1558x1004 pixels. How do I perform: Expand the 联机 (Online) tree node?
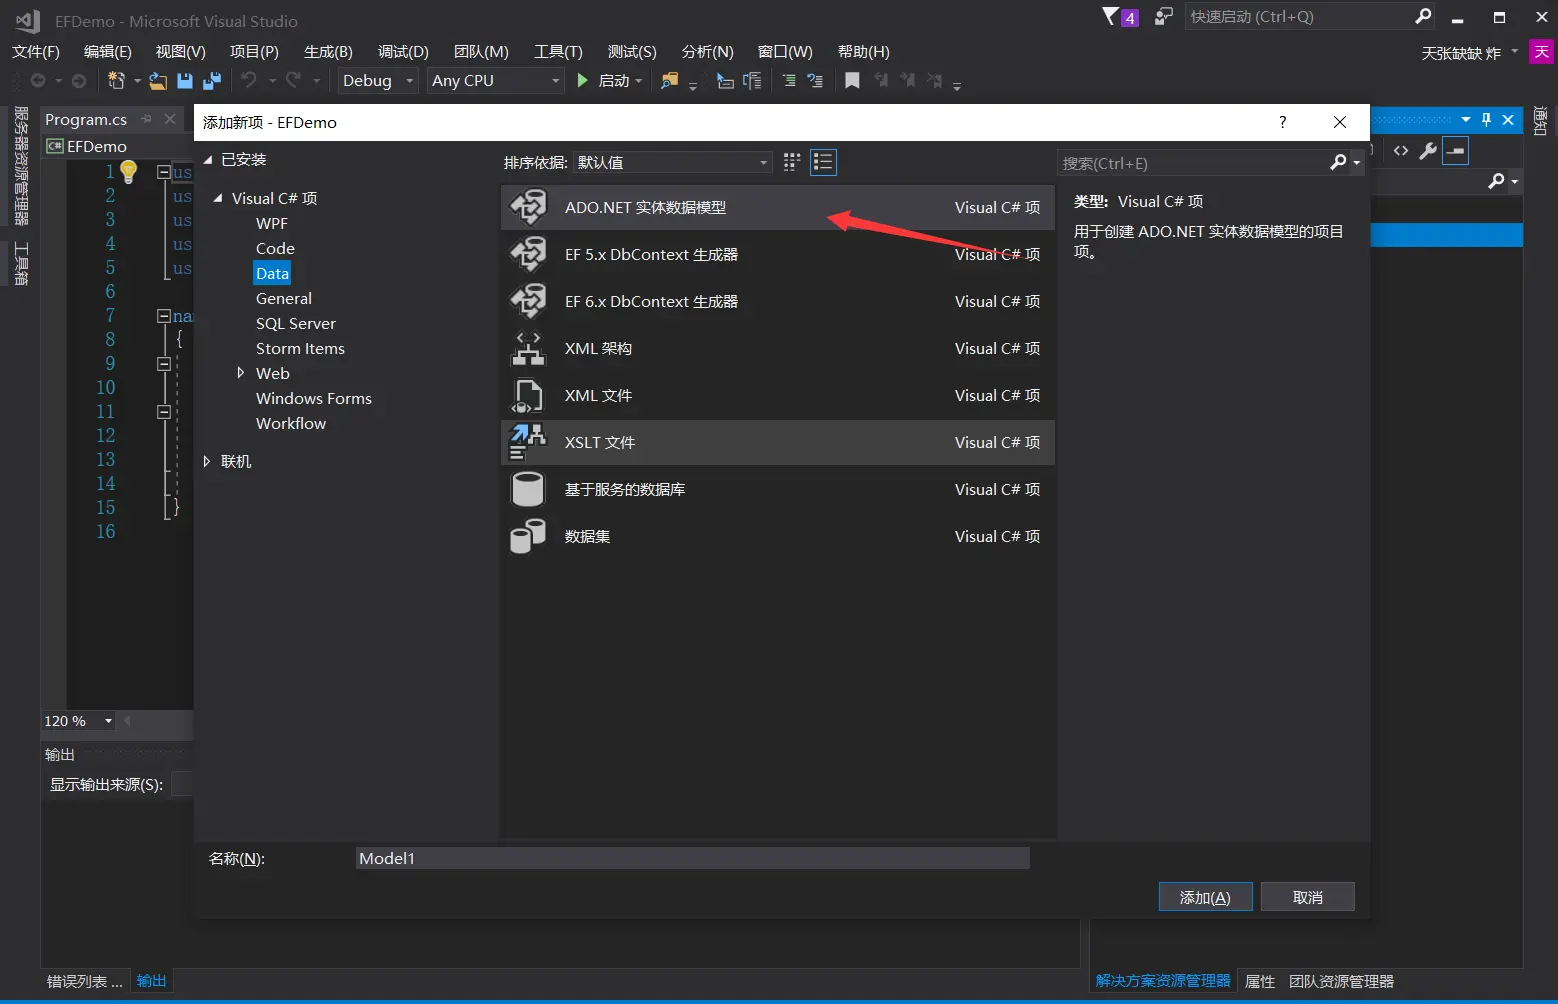pos(207,461)
